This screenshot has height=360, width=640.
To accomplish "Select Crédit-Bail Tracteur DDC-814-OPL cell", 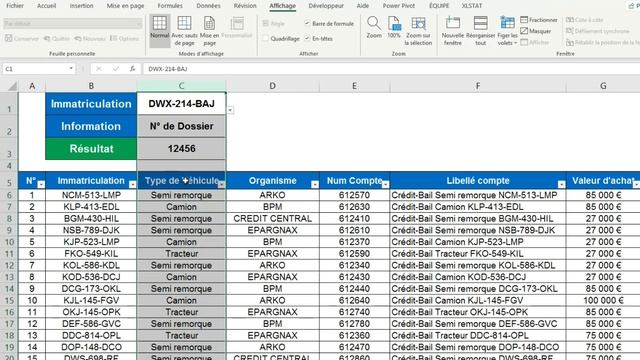I will [478, 336].
